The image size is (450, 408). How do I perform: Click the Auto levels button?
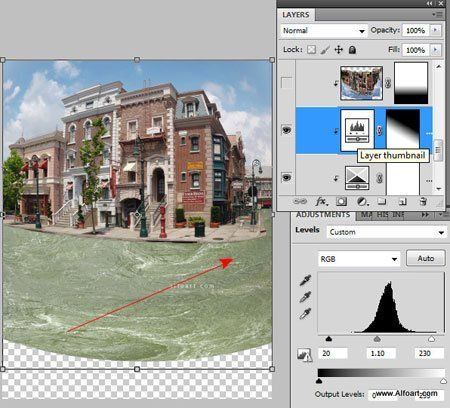426,258
